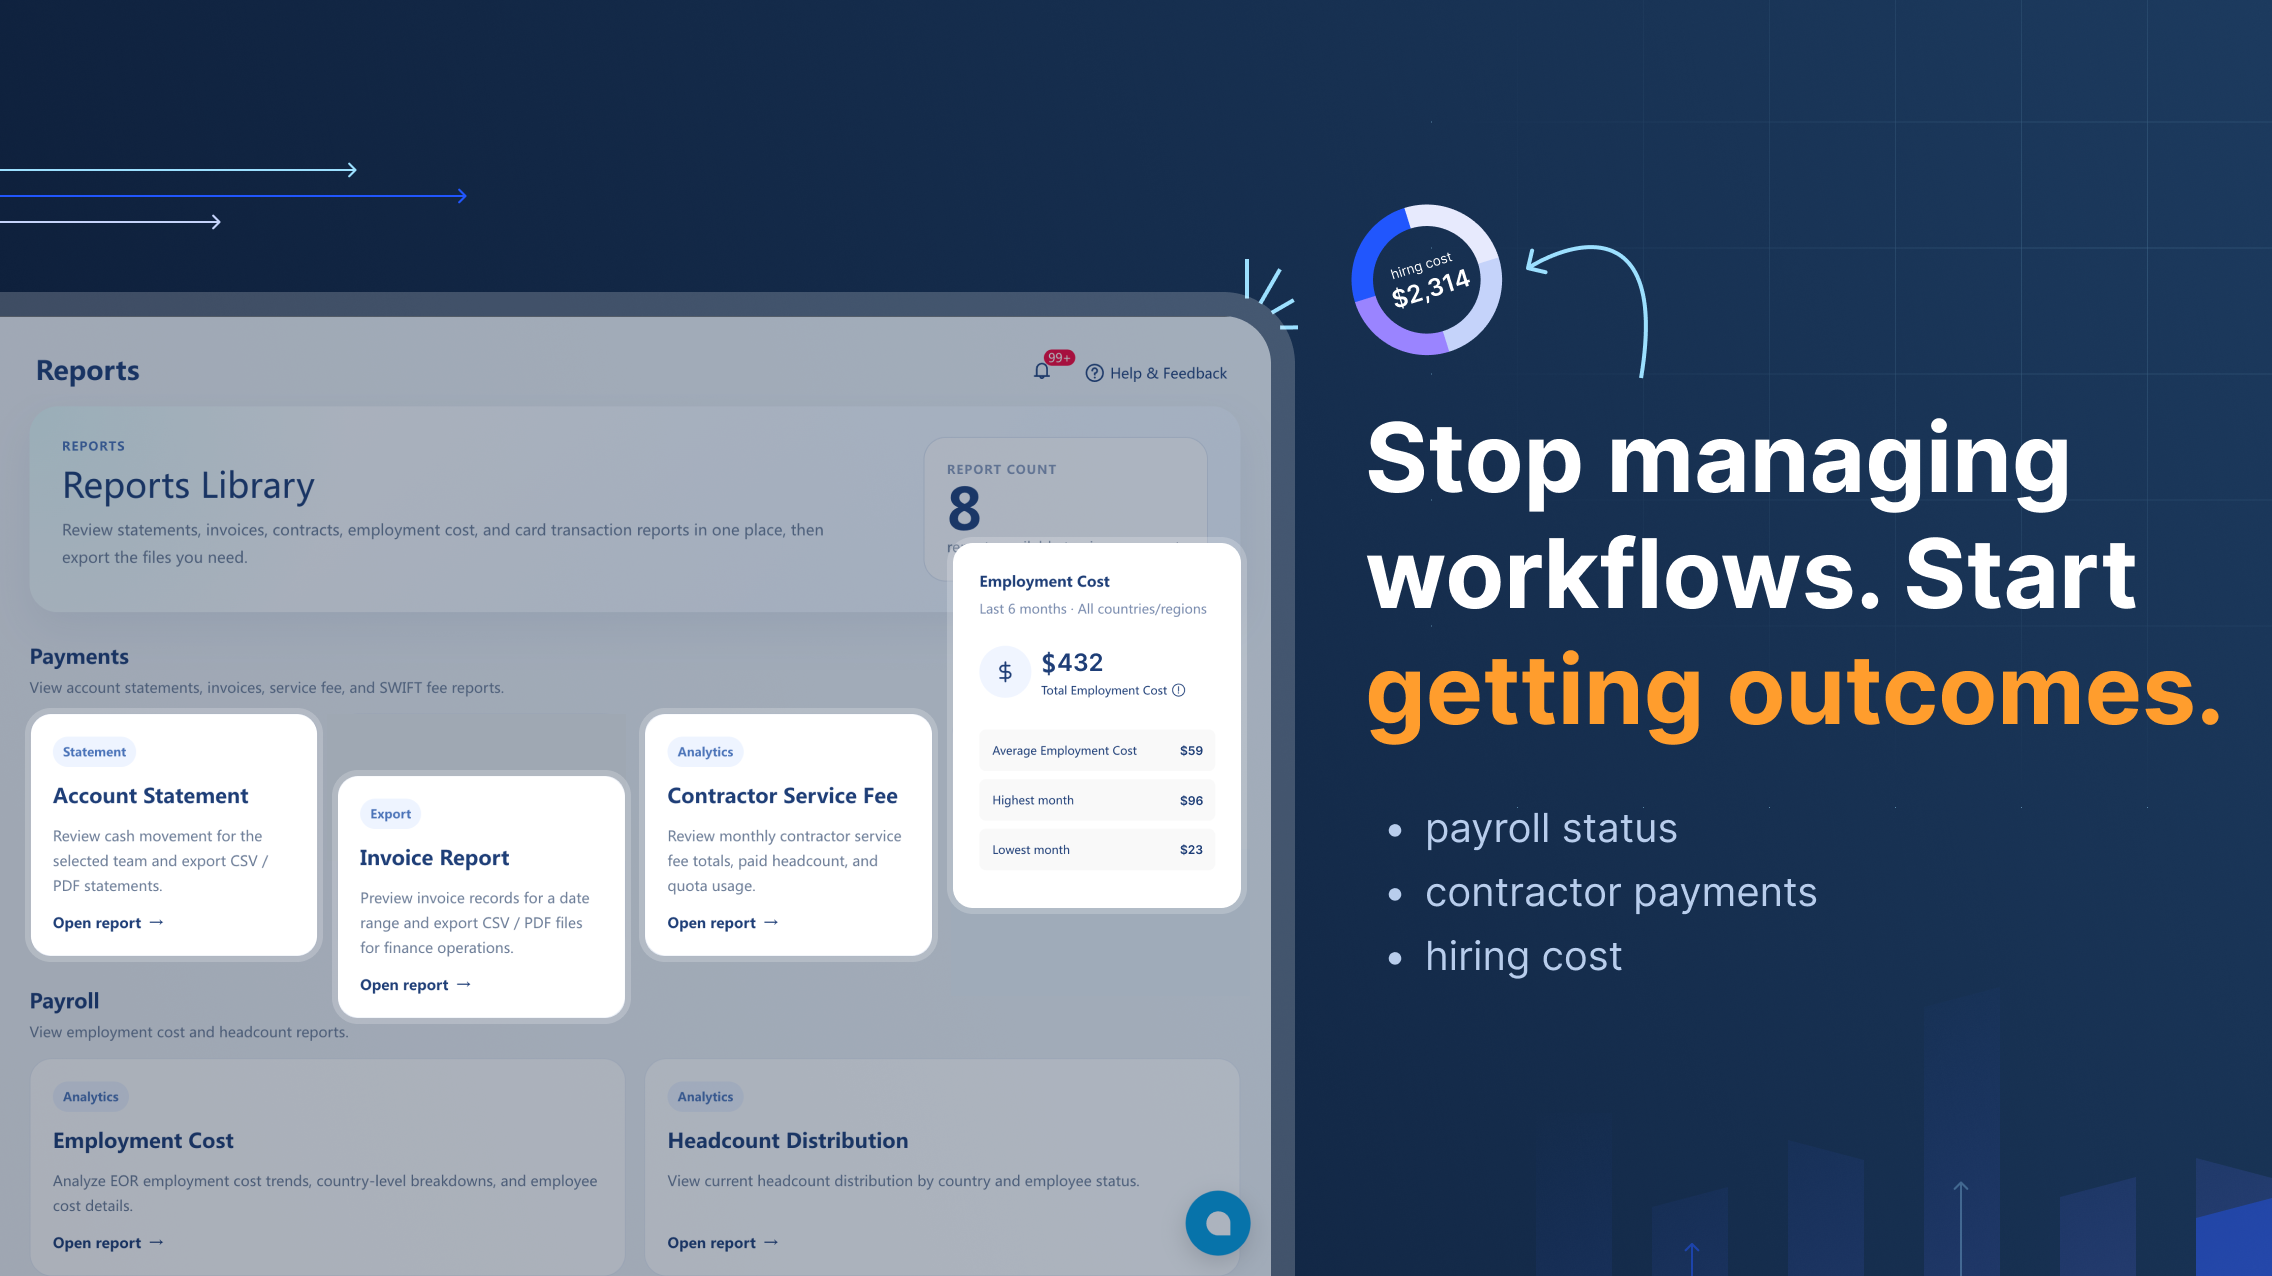Click the Invoice Report card title

coord(434,858)
